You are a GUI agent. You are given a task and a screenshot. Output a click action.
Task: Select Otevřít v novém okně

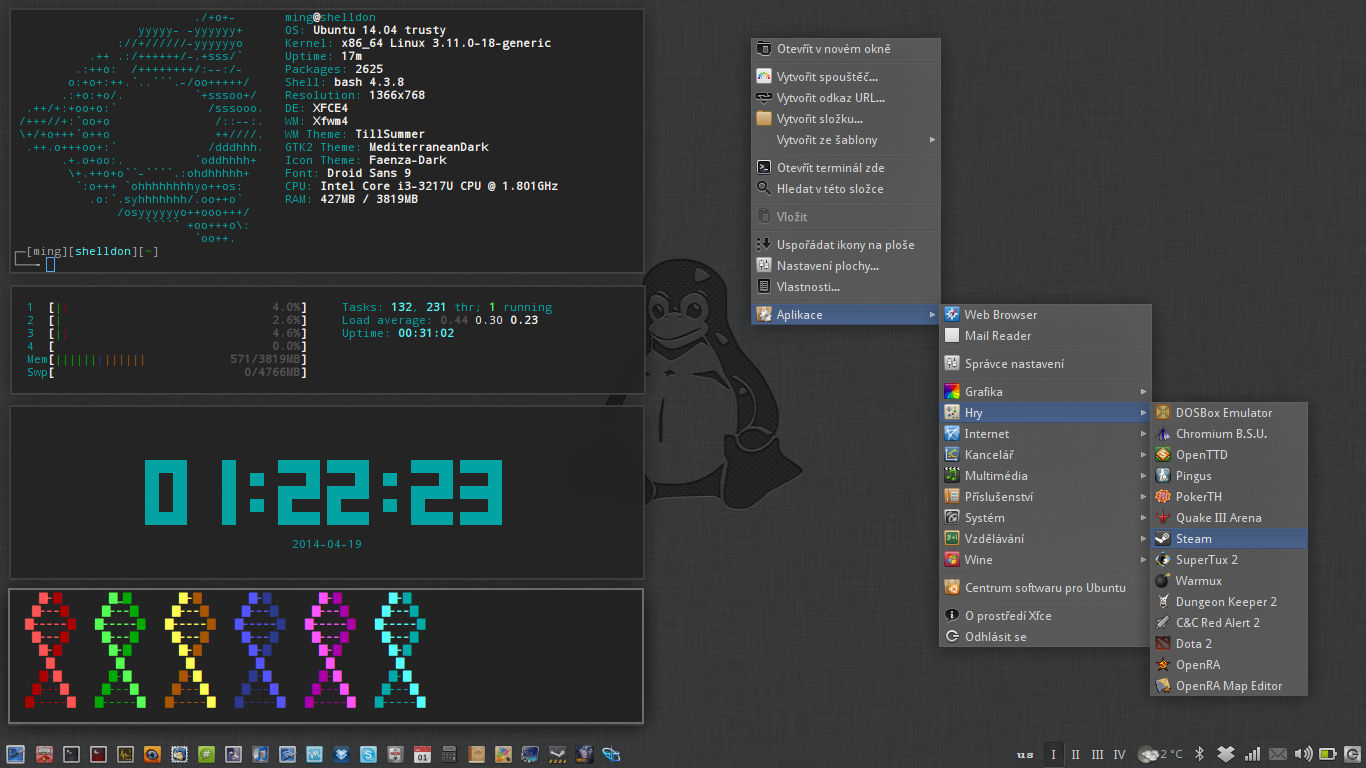[846, 48]
